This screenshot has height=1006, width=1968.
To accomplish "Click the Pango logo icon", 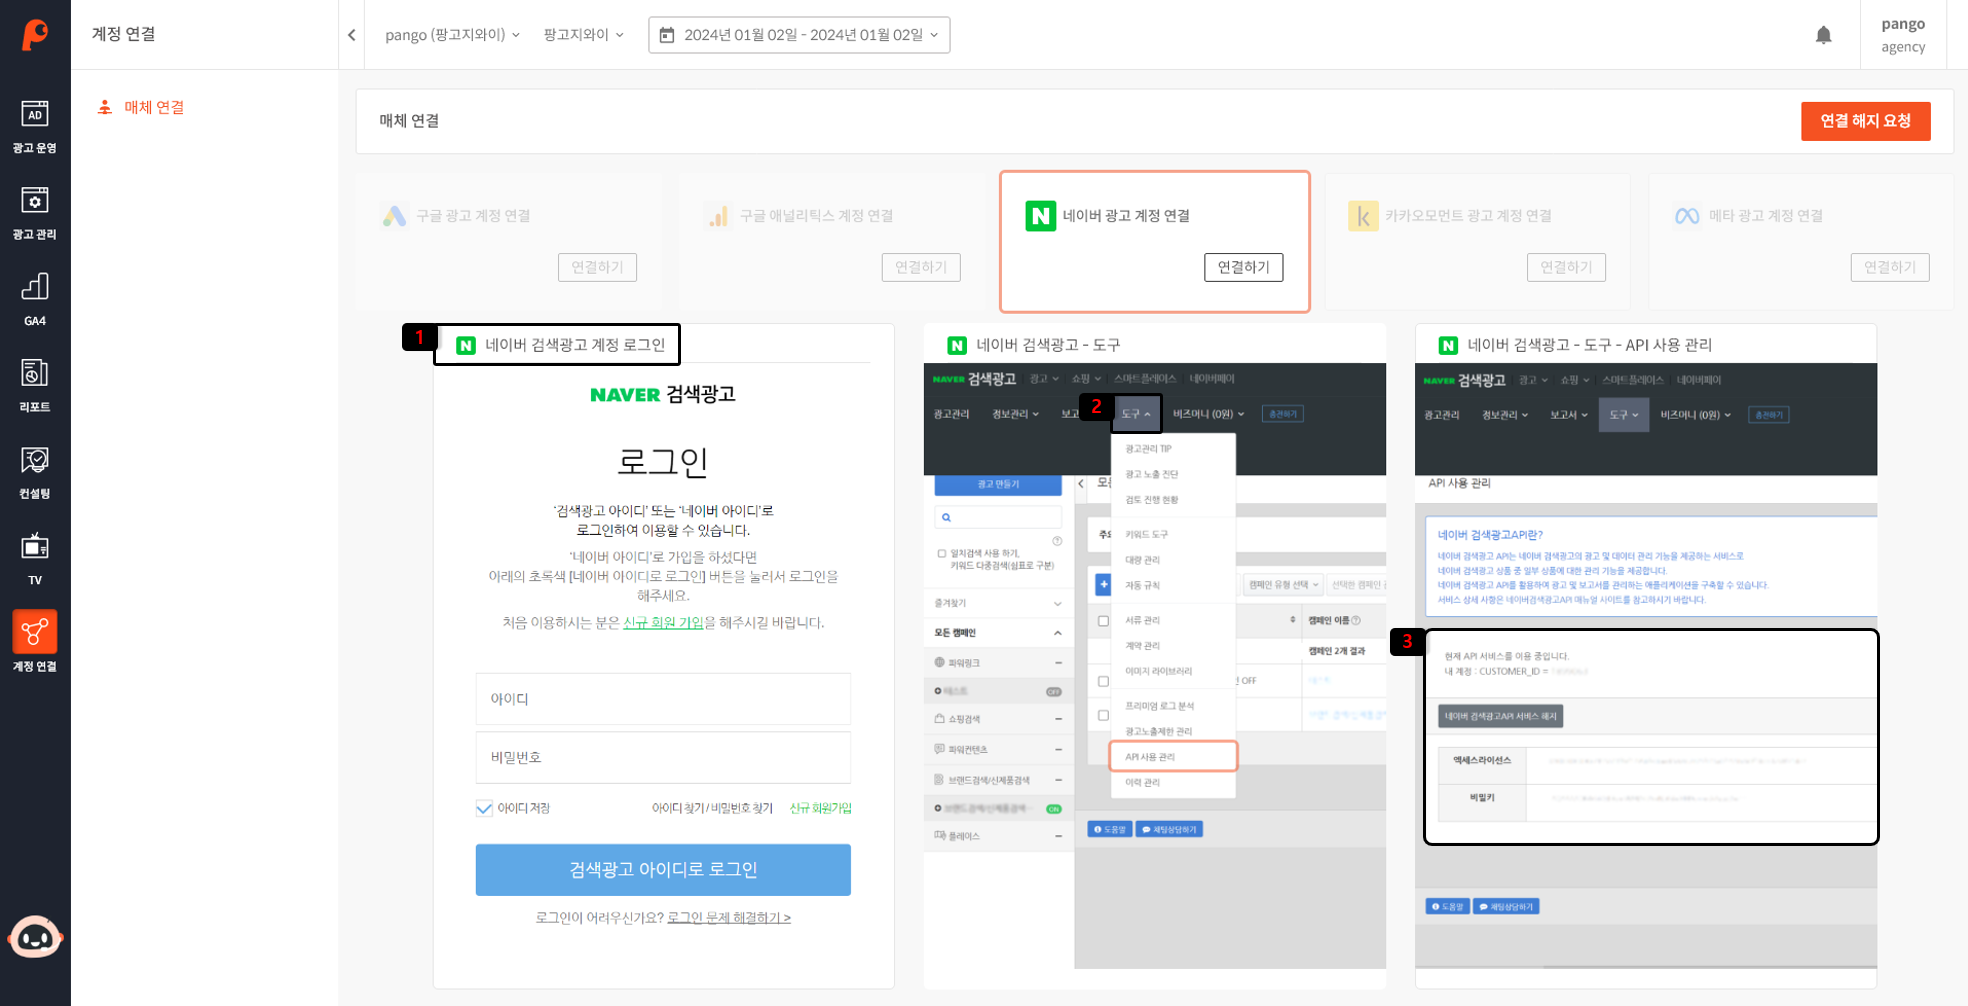I will [35, 34].
